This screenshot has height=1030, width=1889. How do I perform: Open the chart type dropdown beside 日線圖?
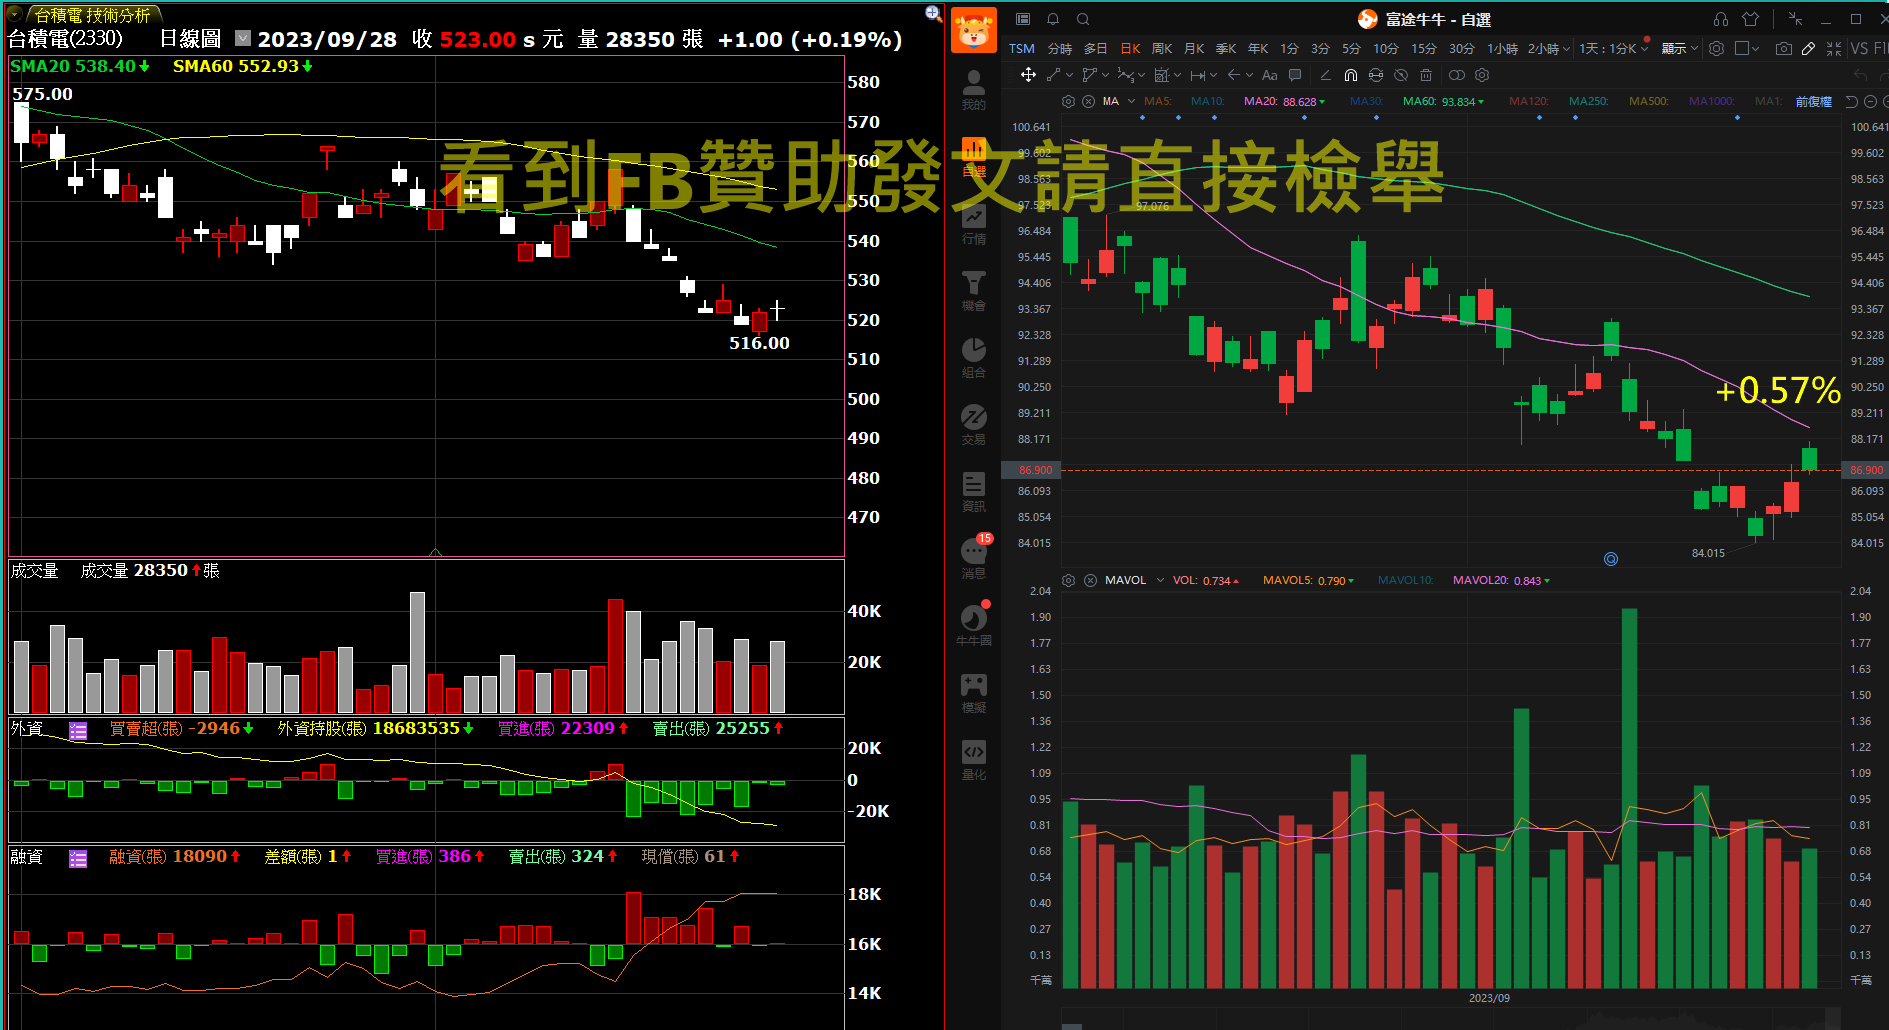pos(243,38)
